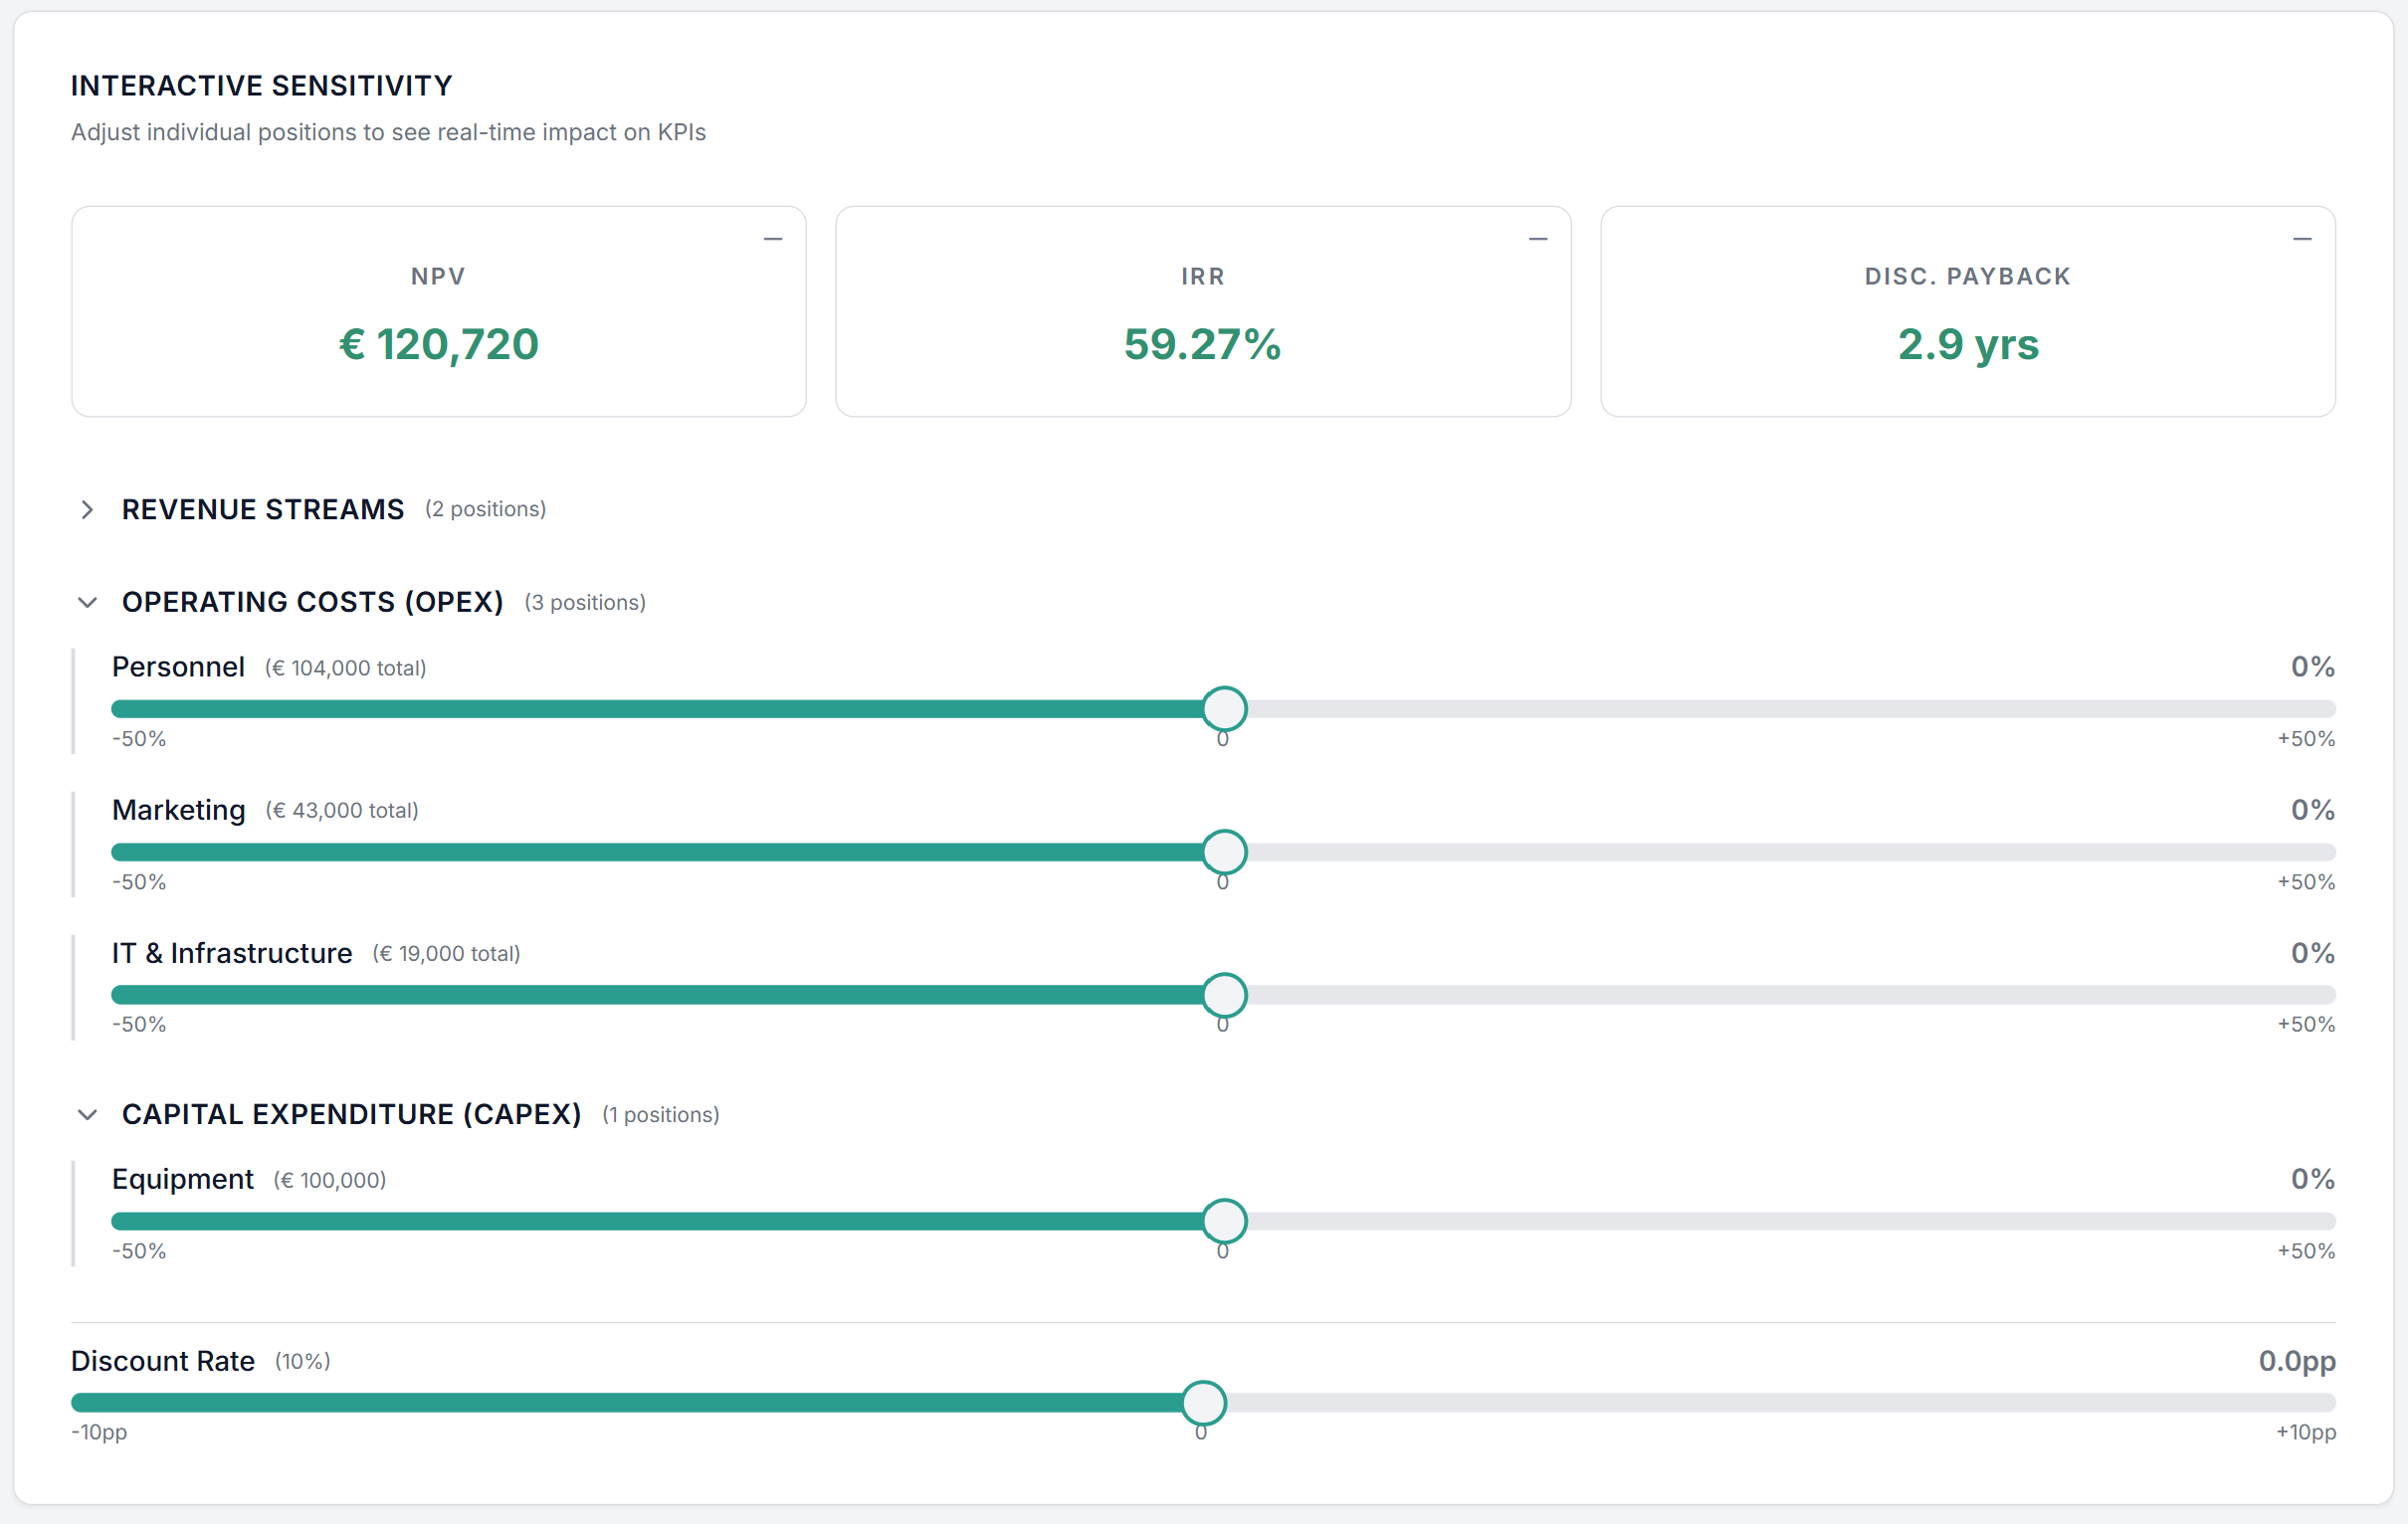Click the Revenue Streams section heading

coord(263,510)
